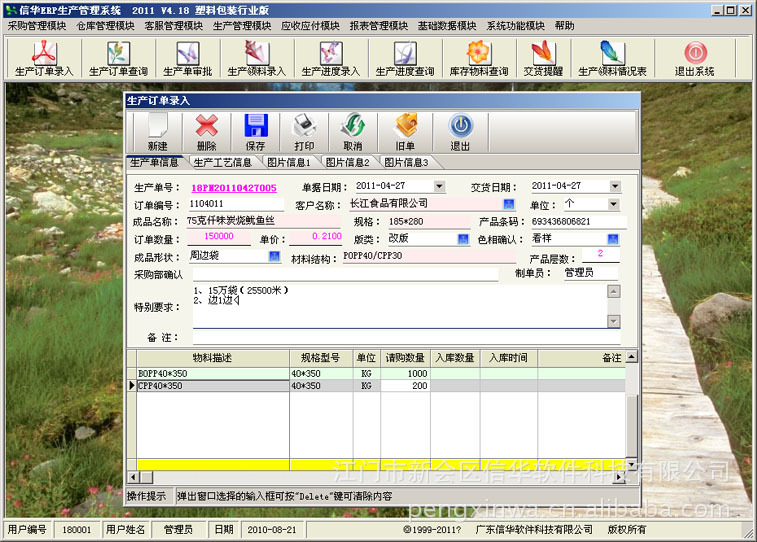Image resolution: width=757 pixels, height=542 pixels.
Task: Open the 成品形状 lookup button
Action: (x=274, y=256)
